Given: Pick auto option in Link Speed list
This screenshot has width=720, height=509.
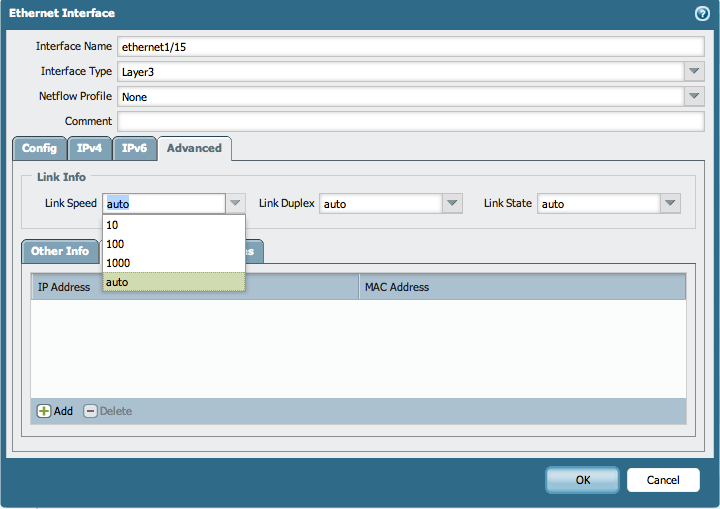Looking at the screenshot, I should tap(173, 282).
